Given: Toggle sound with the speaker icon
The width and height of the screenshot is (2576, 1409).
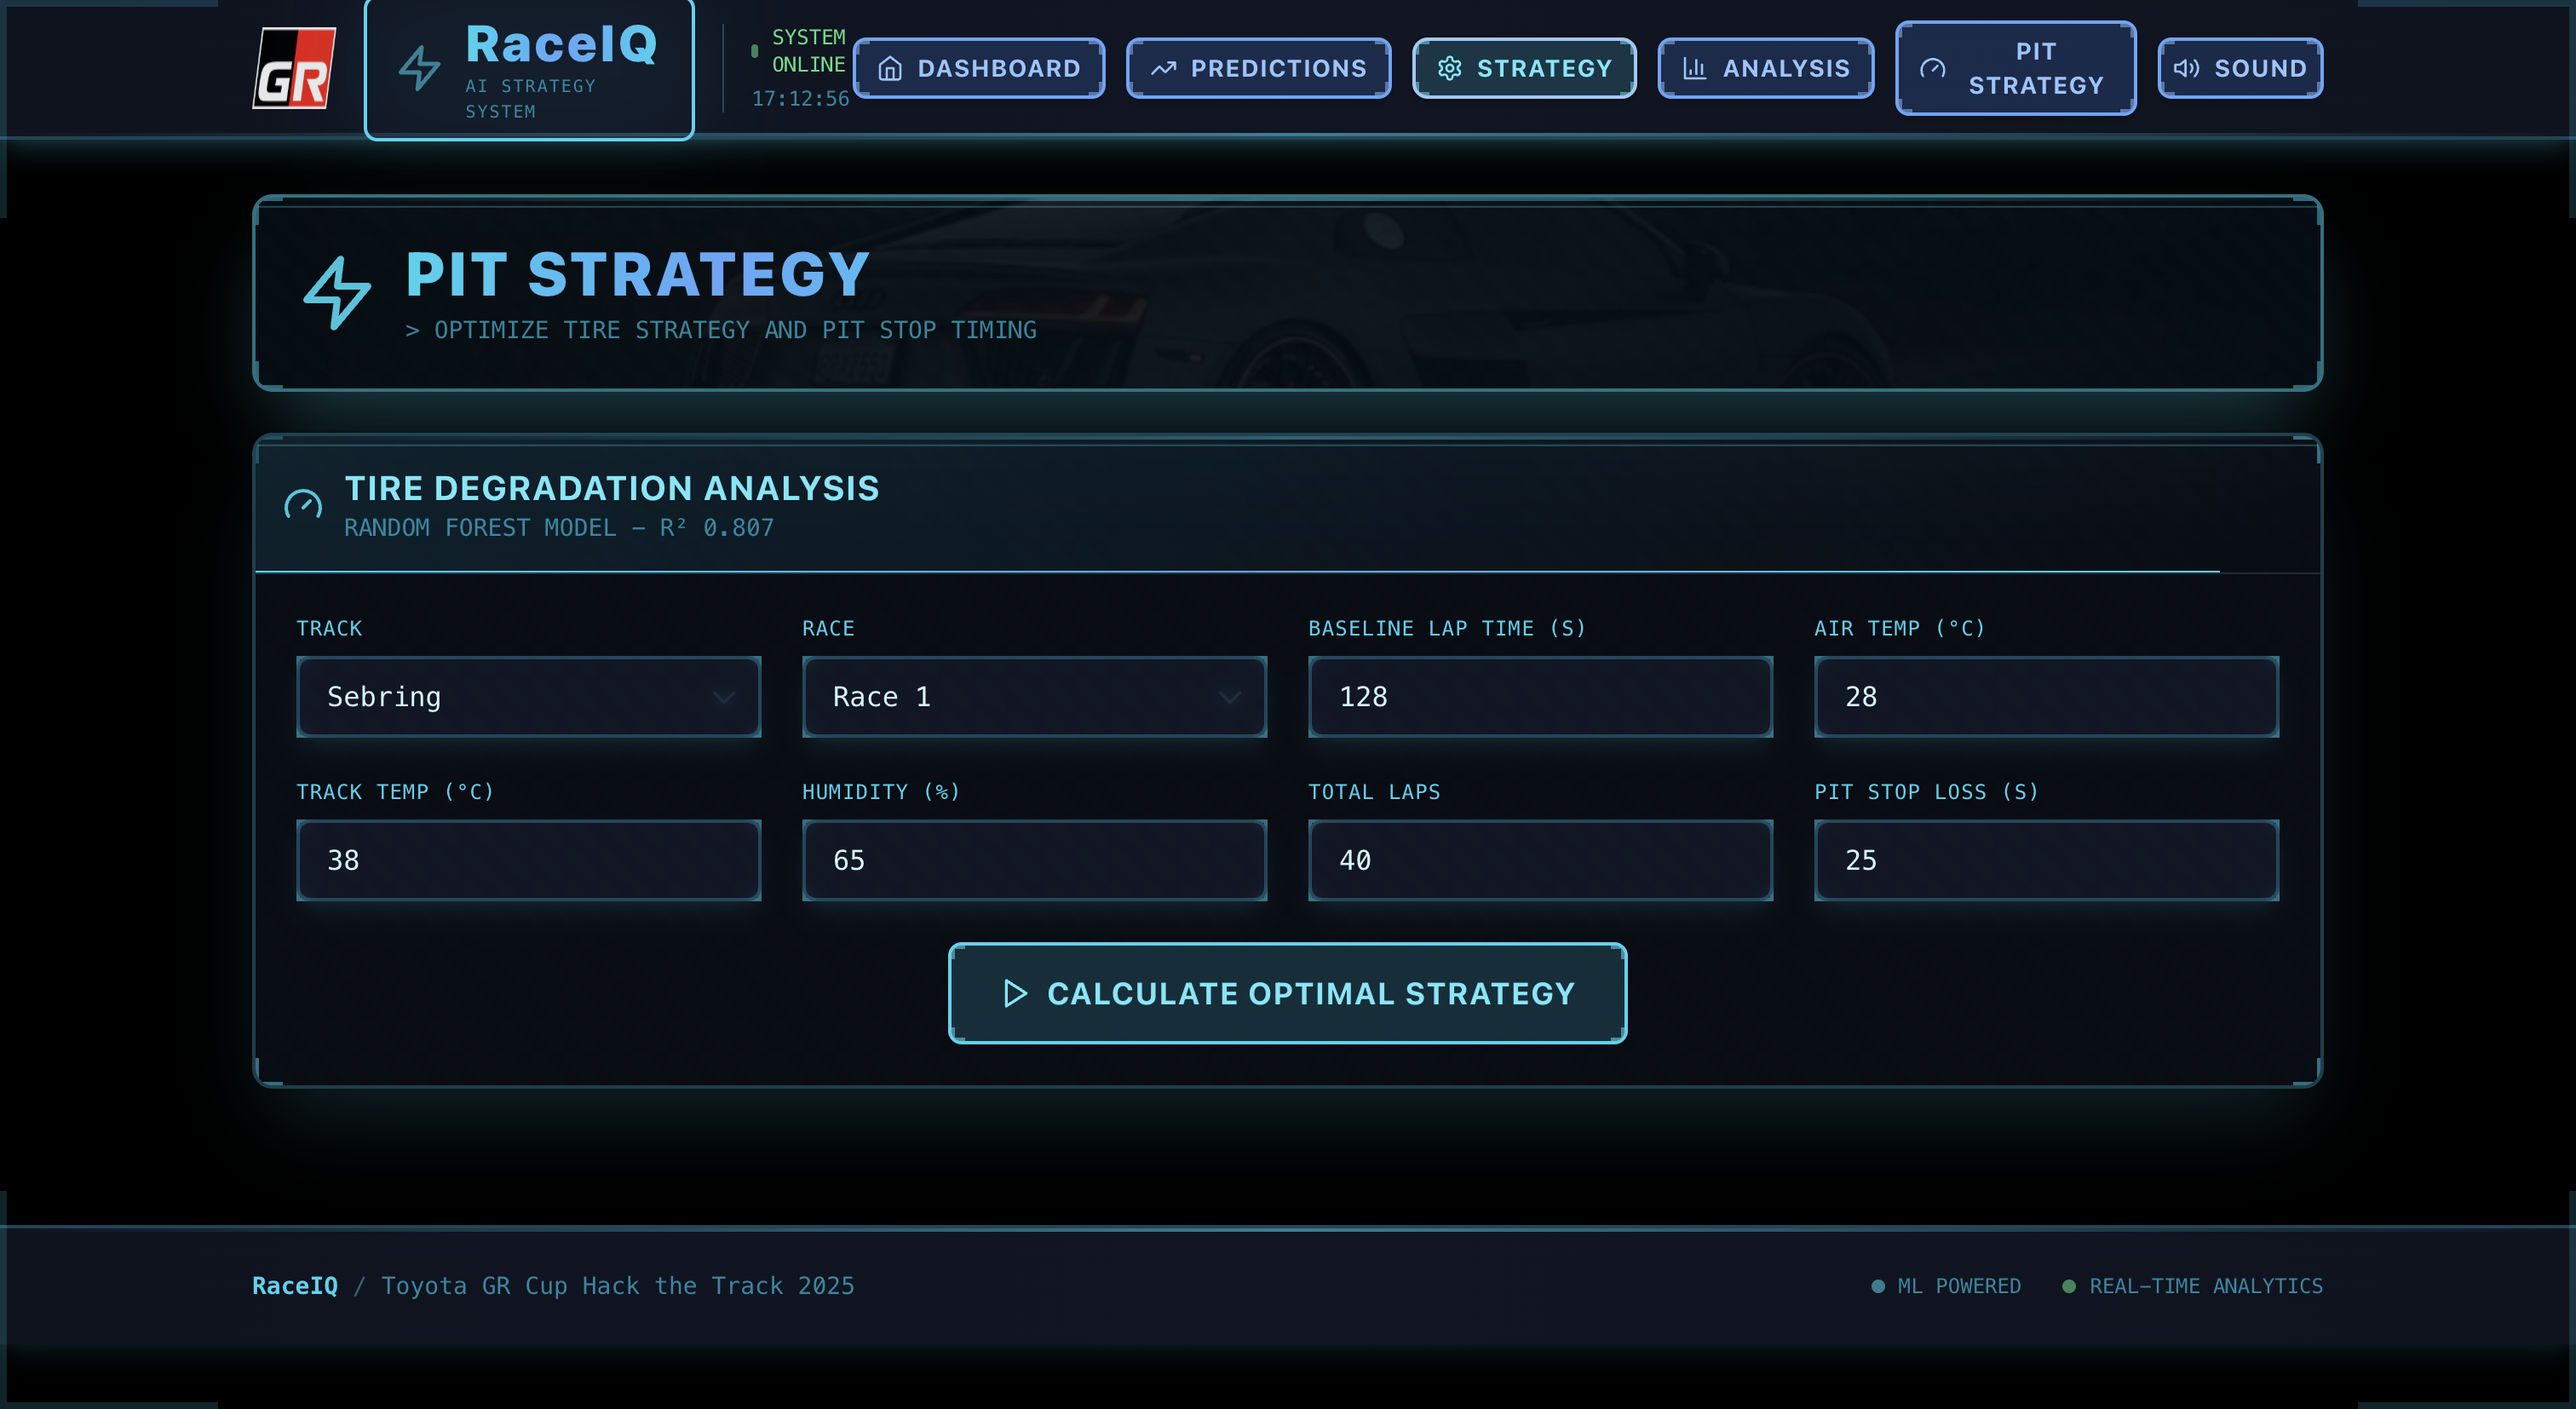Looking at the screenshot, I should click(x=2186, y=68).
